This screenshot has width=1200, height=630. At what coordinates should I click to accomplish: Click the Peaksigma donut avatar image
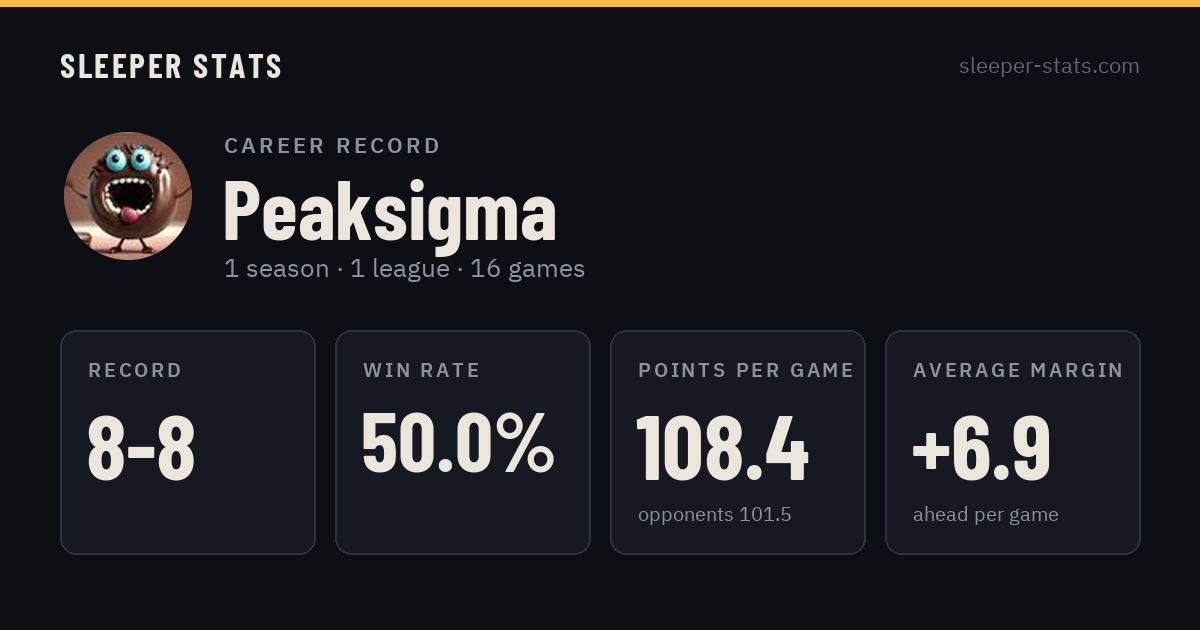[128, 196]
